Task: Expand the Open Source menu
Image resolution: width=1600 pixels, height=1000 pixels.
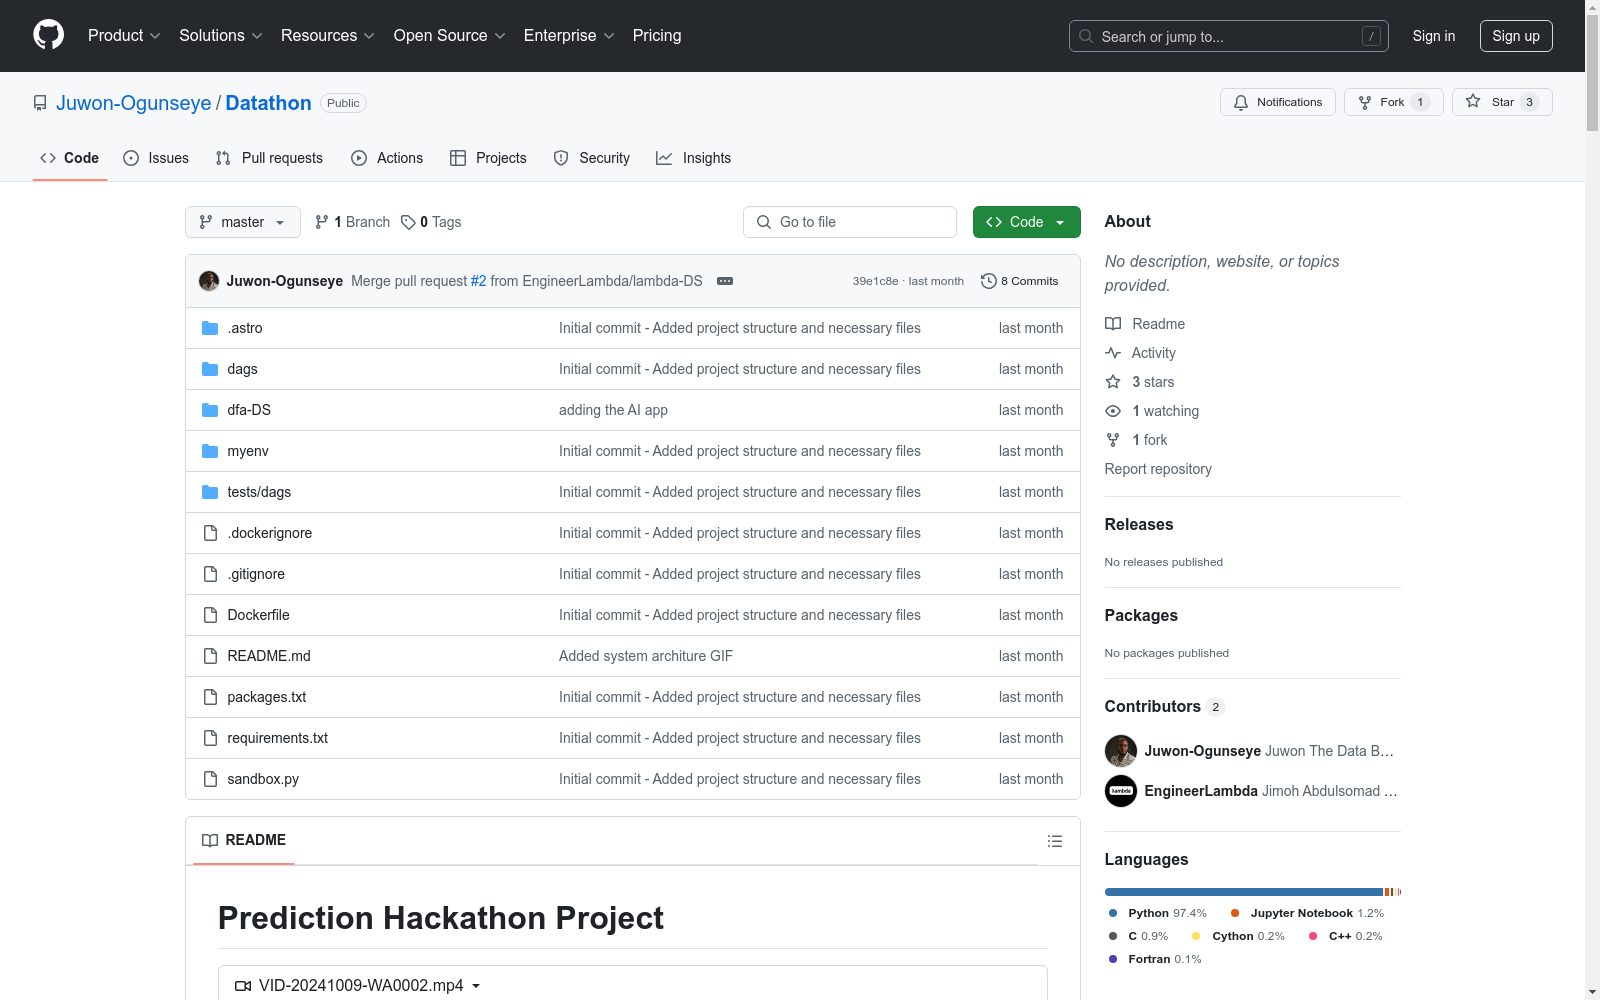Action: [449, 36]
